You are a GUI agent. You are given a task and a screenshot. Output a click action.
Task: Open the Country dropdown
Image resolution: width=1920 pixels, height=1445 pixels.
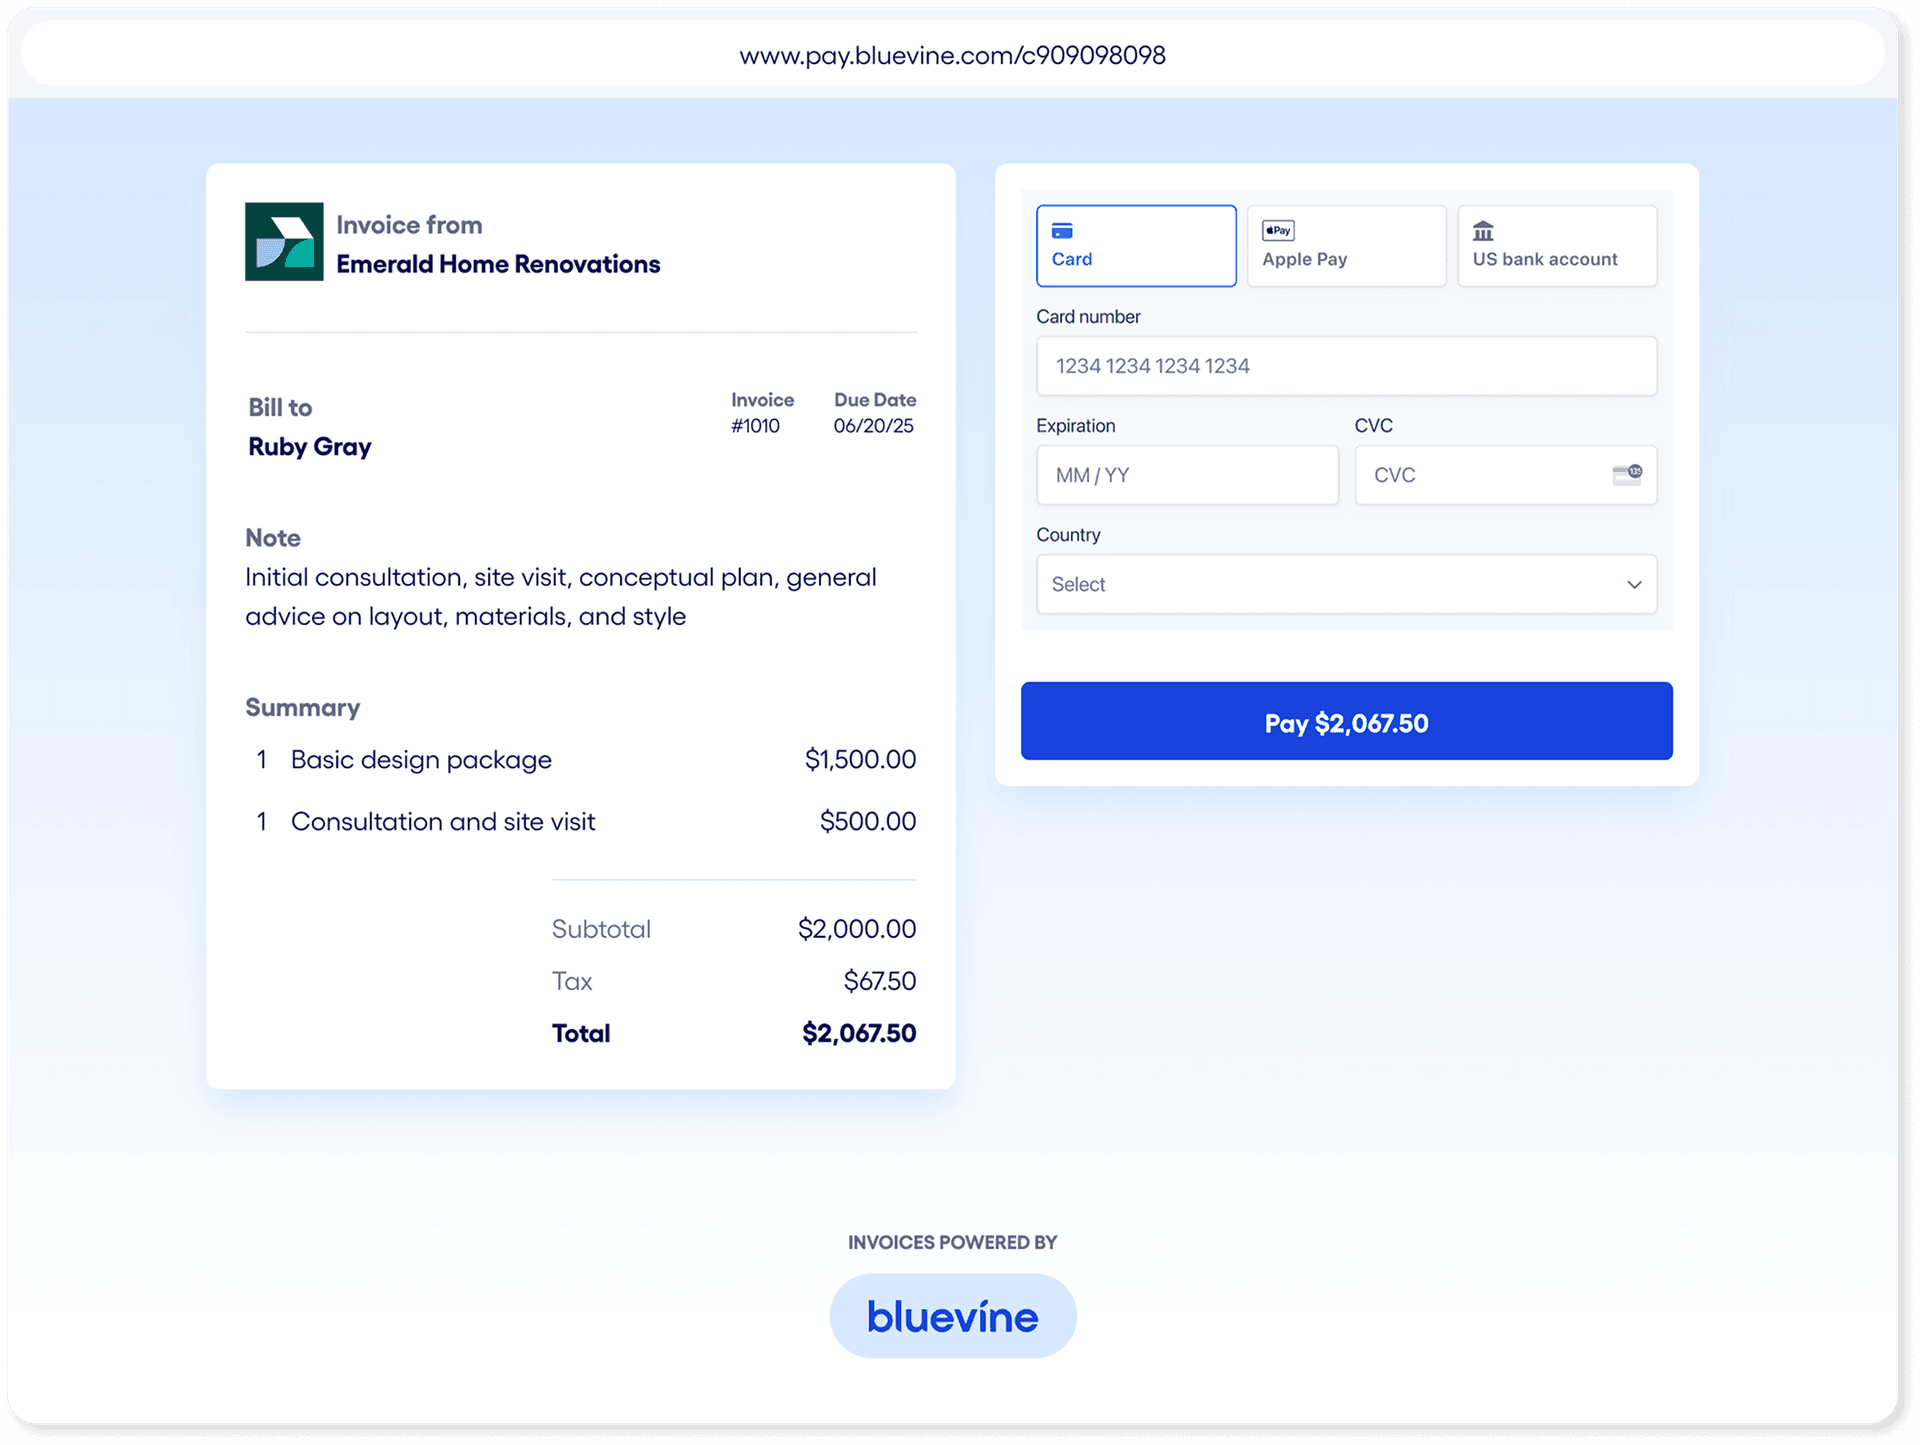pyautogui.click(x=1346, y=584)
